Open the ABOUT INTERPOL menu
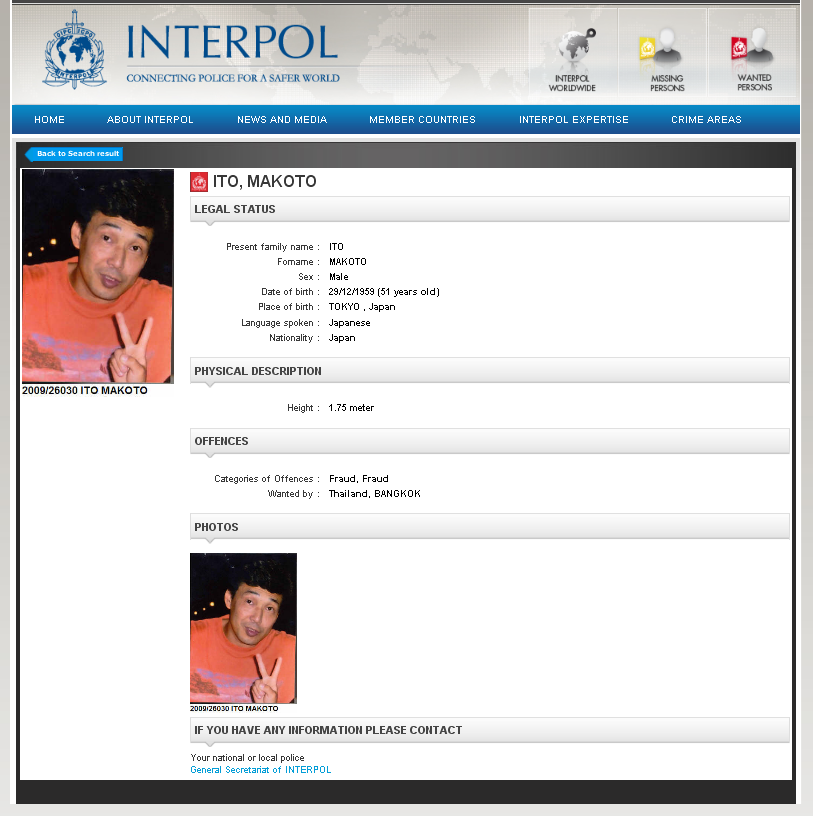This screenshot has width=813, height=816. (x=150, y=120)
